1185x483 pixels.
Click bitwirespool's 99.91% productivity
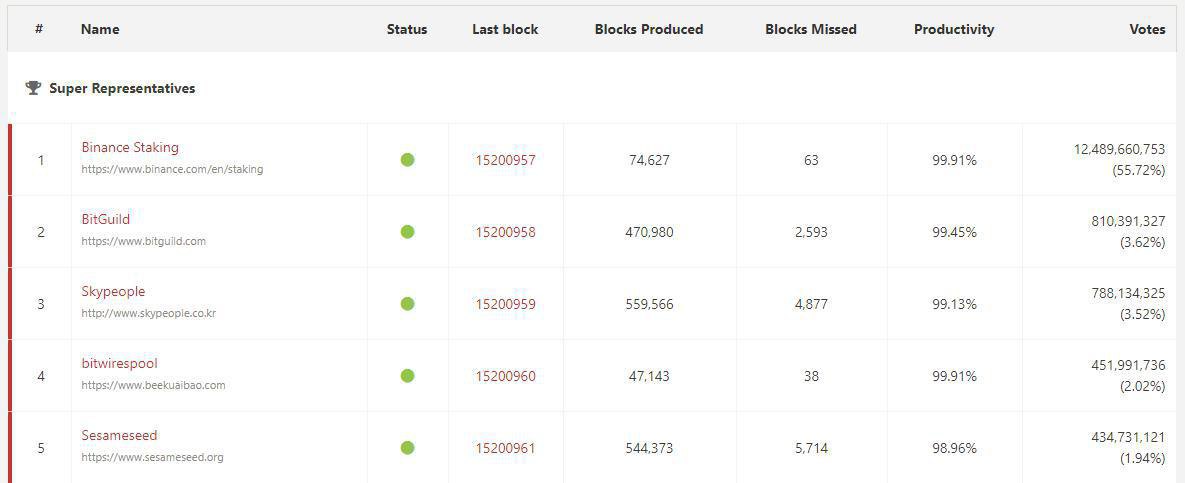pyautogui.click(x=954, y=376)
